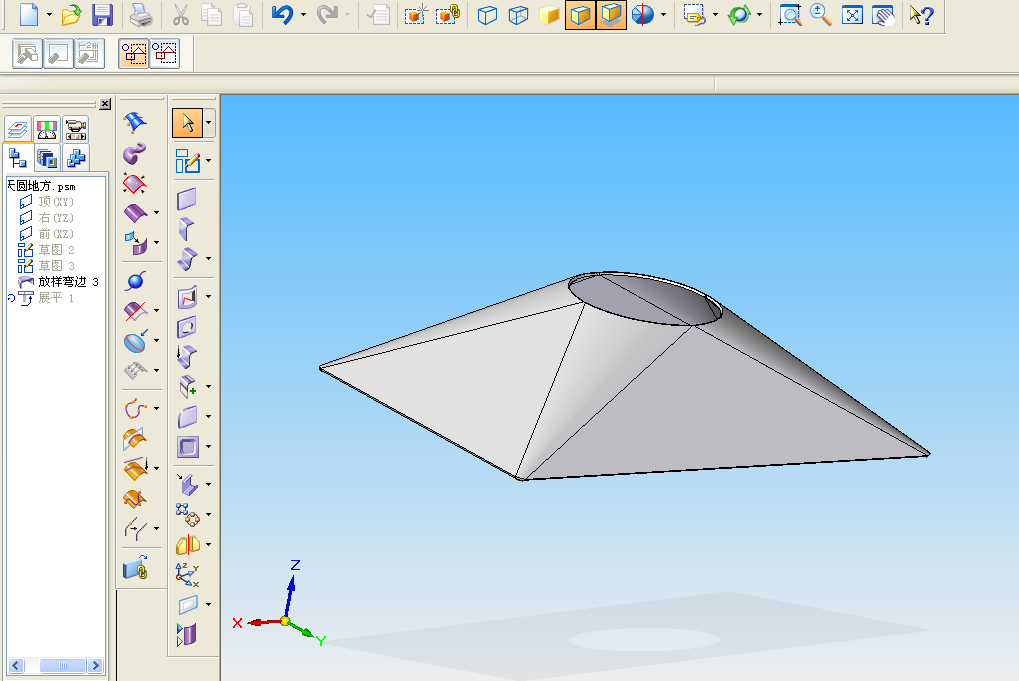The width and height of the screenshot is (1019, 681).
Task: Activate the Zoom in/out magnifier tool
Action: [821, 14]
